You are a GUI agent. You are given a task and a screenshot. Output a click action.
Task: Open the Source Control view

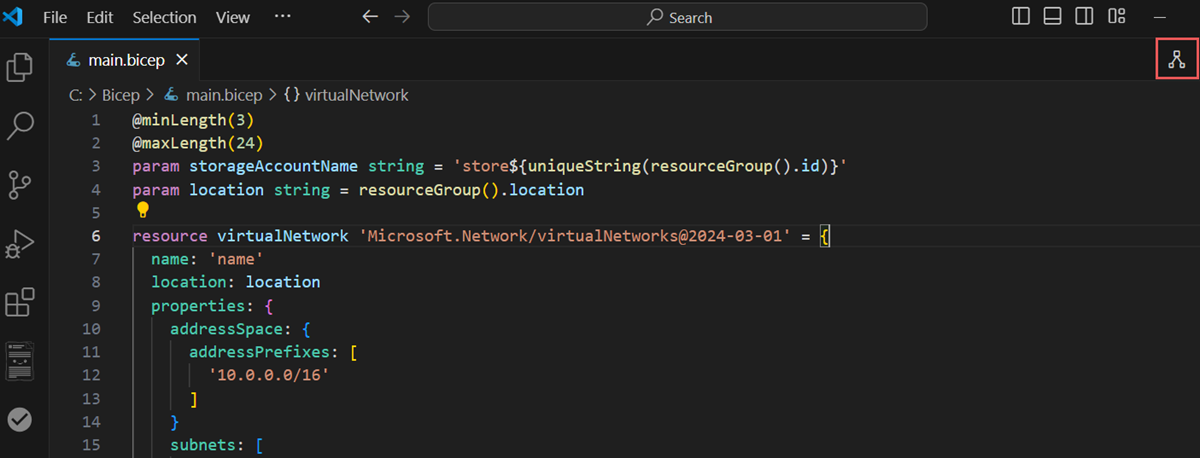coord(20,185)
